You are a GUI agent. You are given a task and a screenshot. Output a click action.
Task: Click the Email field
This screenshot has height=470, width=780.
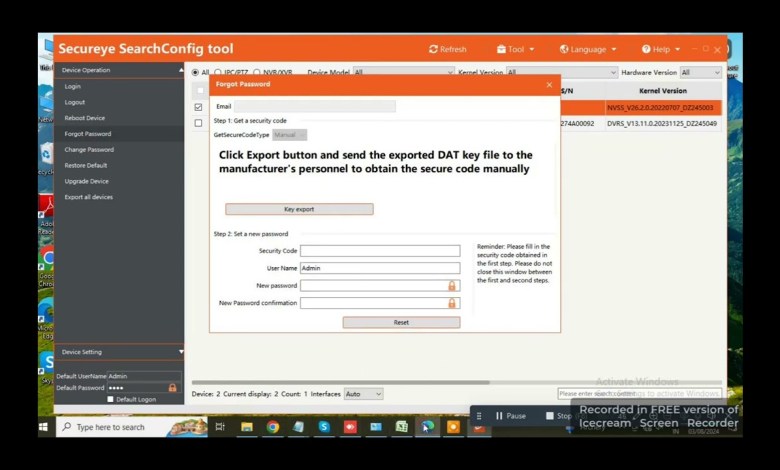(x=315, y=106)
